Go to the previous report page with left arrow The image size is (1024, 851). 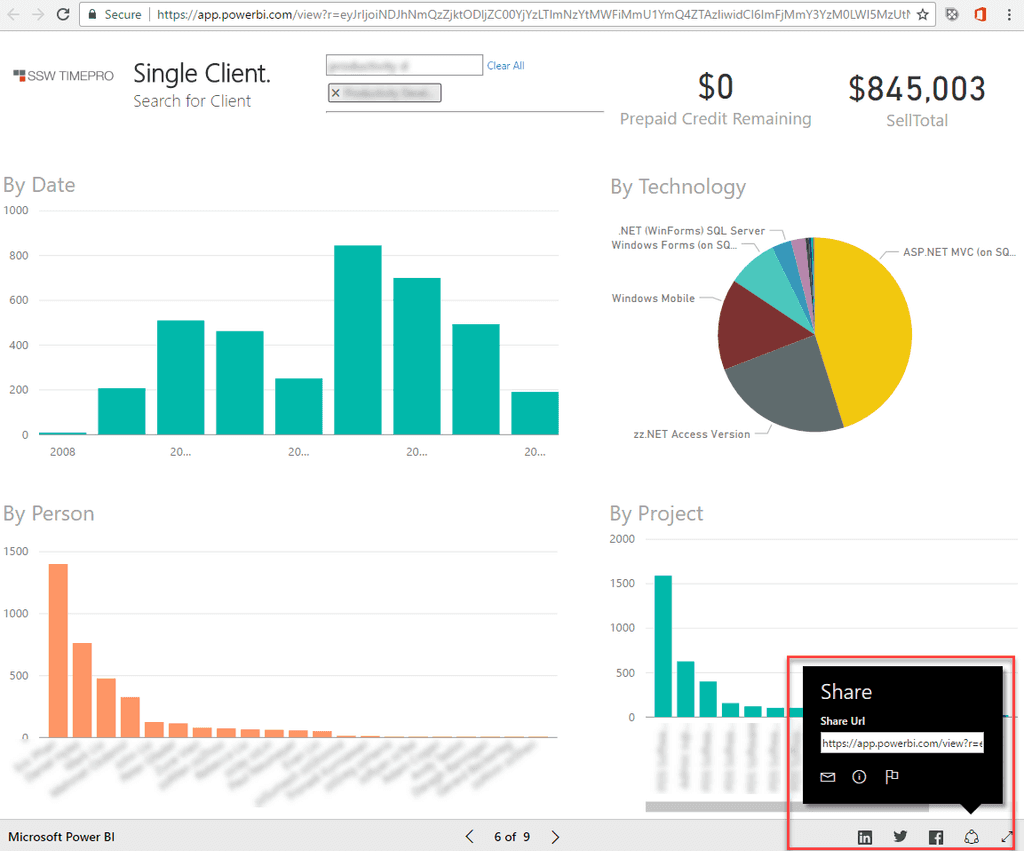pyautogui.click(x=469, y=837)
